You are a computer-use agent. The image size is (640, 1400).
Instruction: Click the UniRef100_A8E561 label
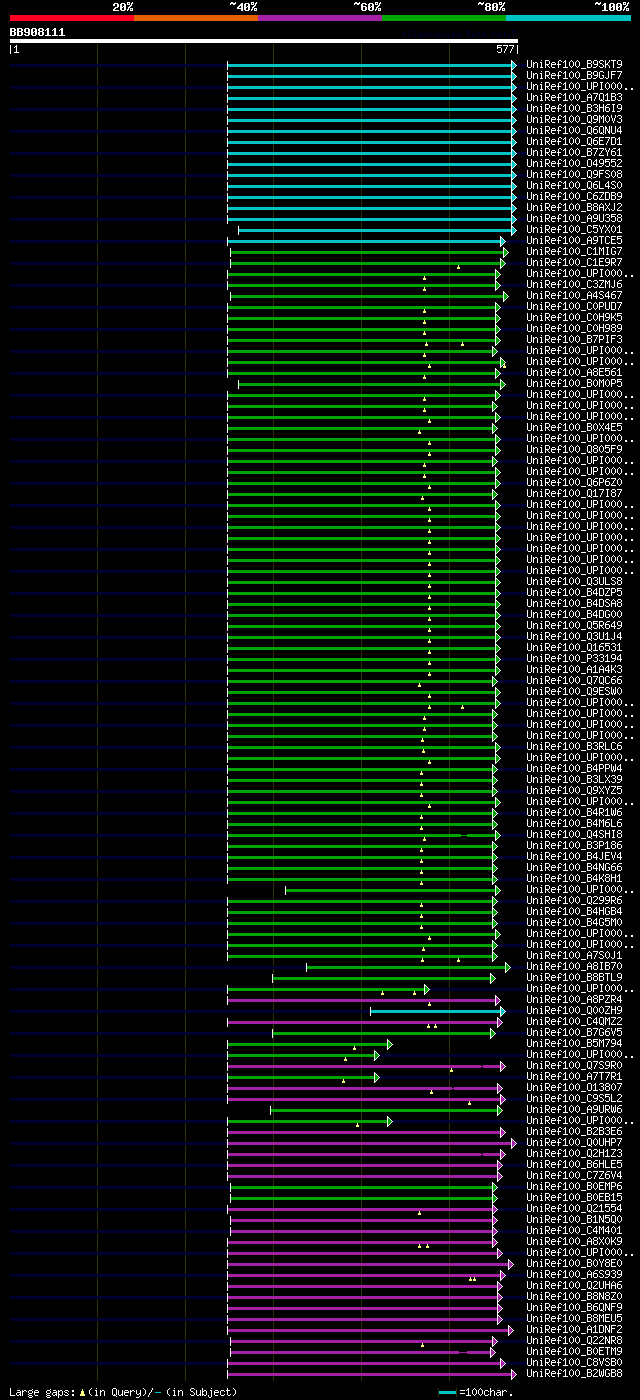pyautogui.click(x=574, y=372)
